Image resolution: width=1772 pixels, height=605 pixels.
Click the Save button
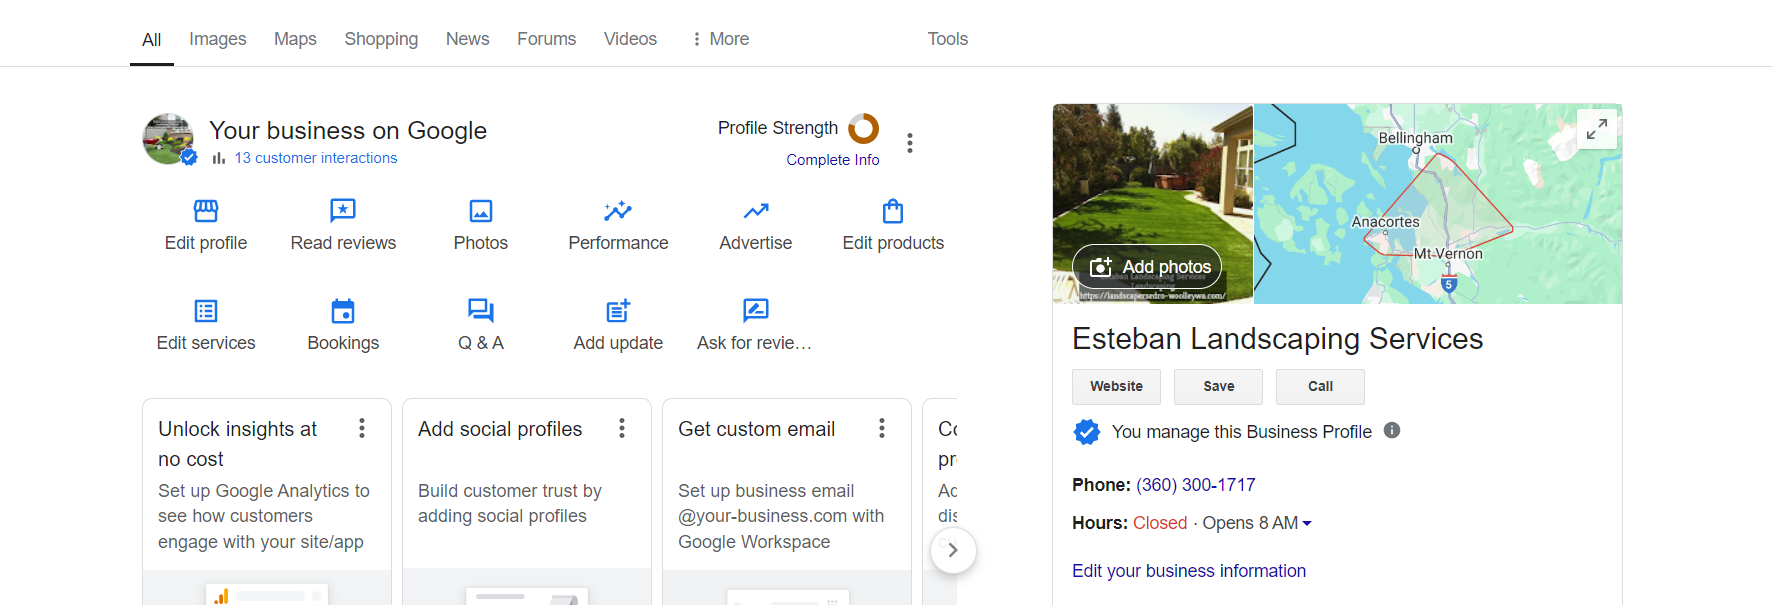[x=1218, y=386]
